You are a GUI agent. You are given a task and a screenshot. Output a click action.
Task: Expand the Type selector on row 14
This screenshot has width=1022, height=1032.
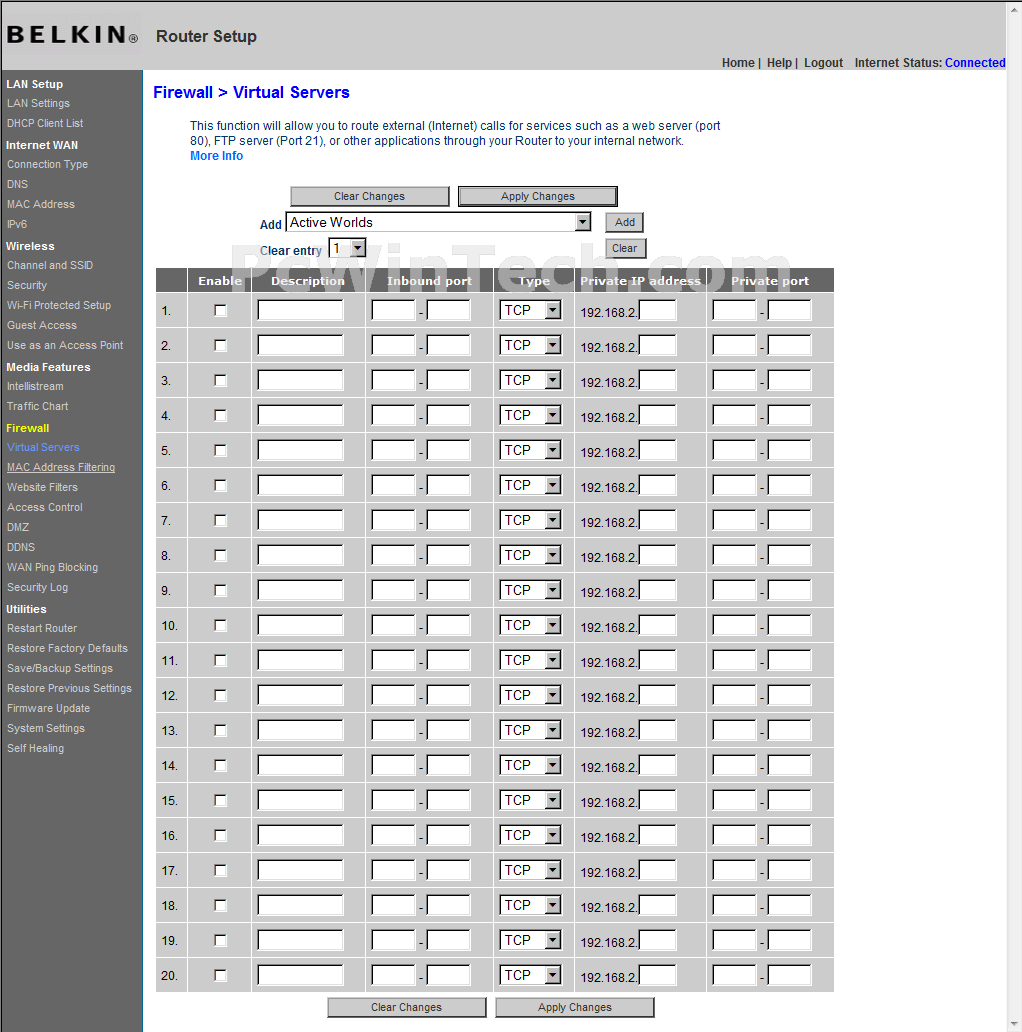530,765
